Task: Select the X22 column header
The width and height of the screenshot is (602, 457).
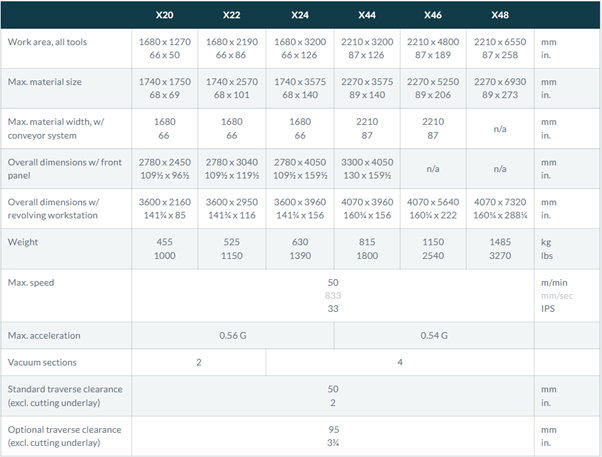Action: point(232,15)
